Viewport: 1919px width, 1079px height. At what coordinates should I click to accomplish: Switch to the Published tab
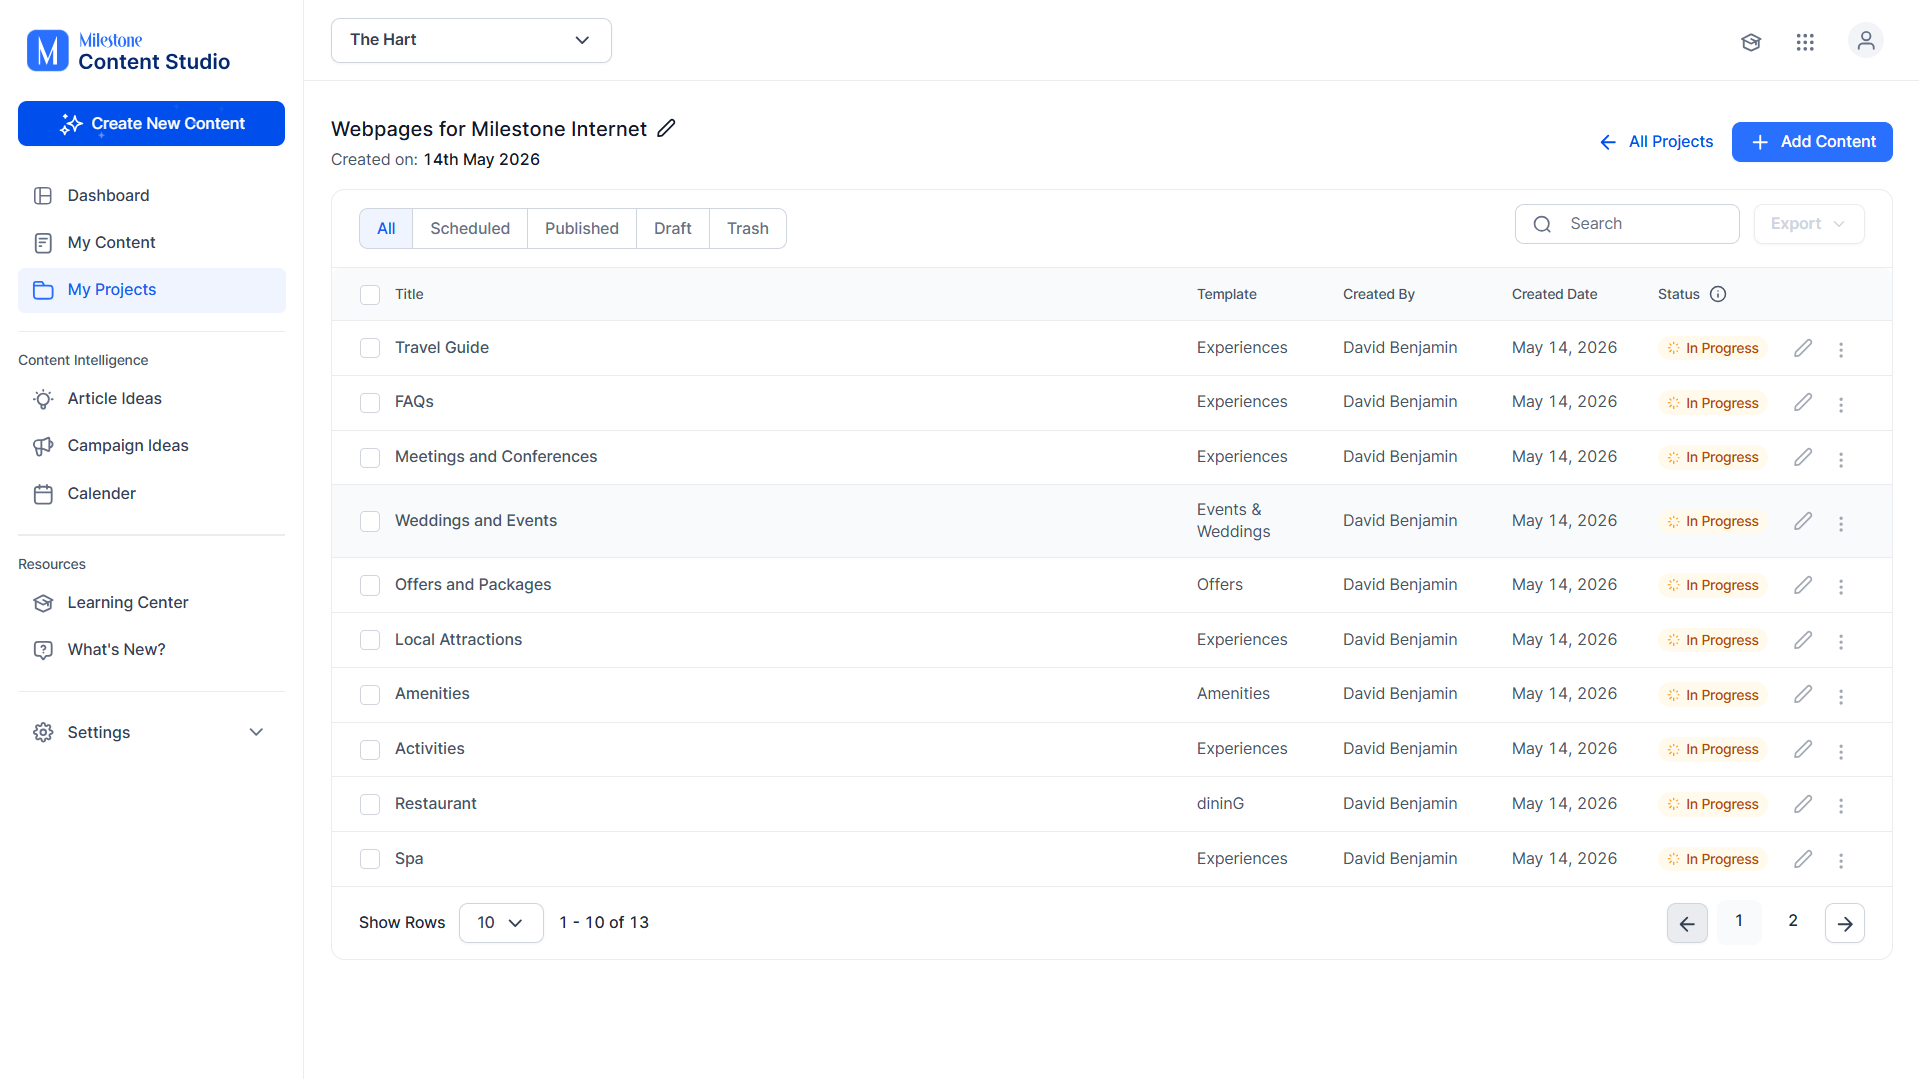[x=582, y=228]
